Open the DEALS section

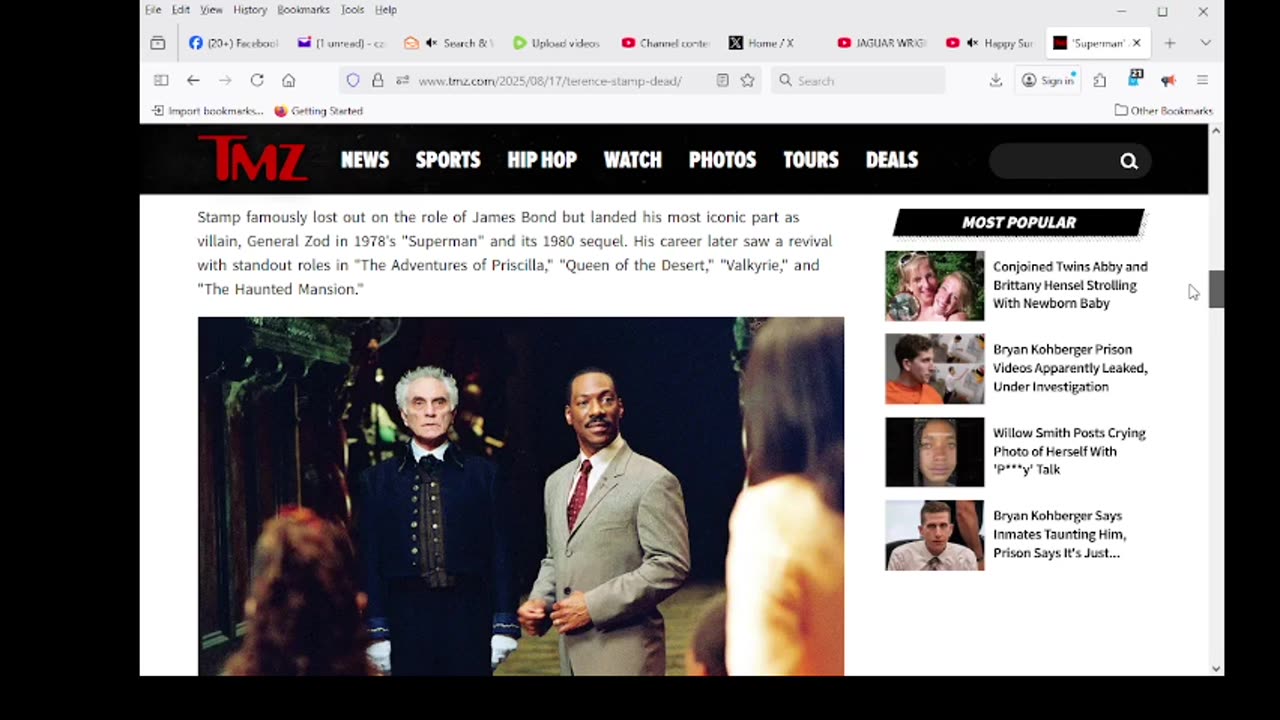click(892, 160)
